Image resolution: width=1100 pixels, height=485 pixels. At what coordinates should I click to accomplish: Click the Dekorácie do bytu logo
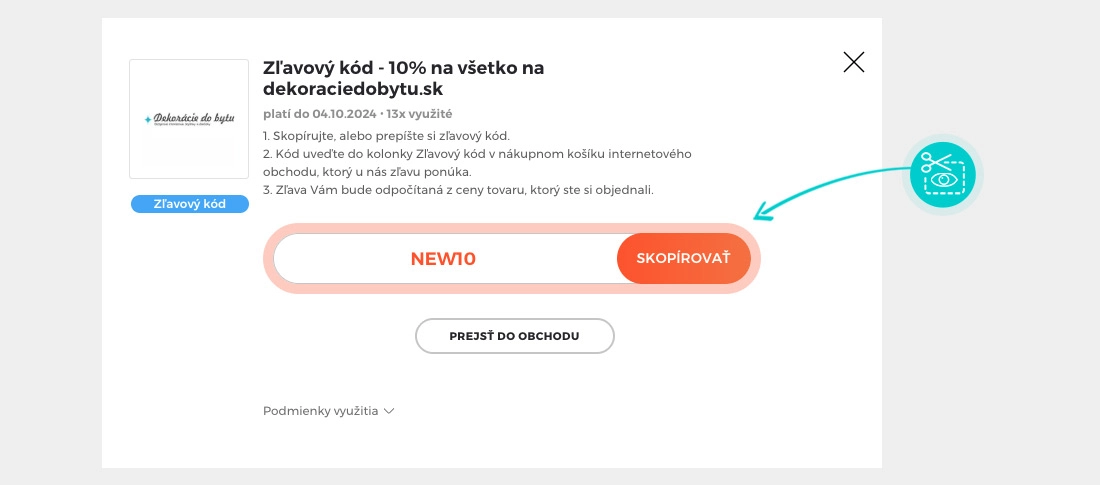click(189, 119)
